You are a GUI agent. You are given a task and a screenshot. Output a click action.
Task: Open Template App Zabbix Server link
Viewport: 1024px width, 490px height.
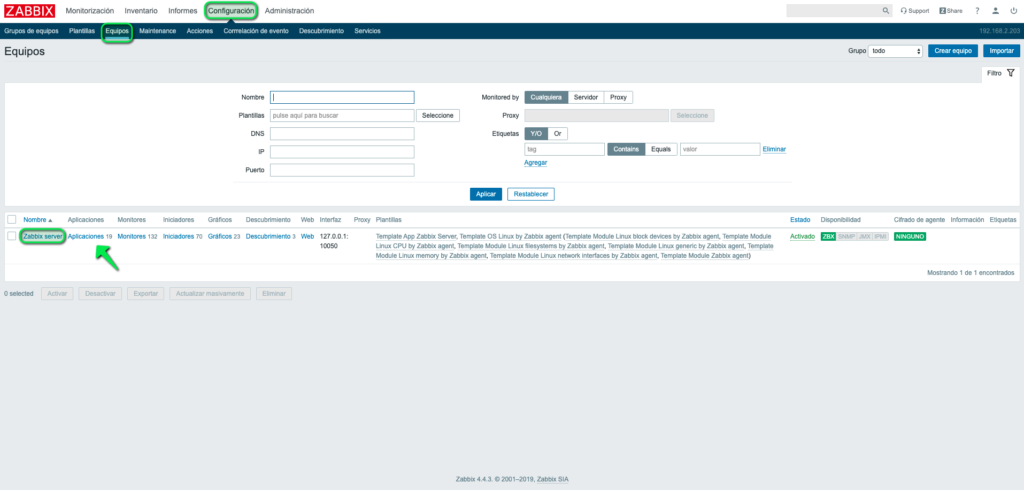pyautogui.click(x=416, y=236)
